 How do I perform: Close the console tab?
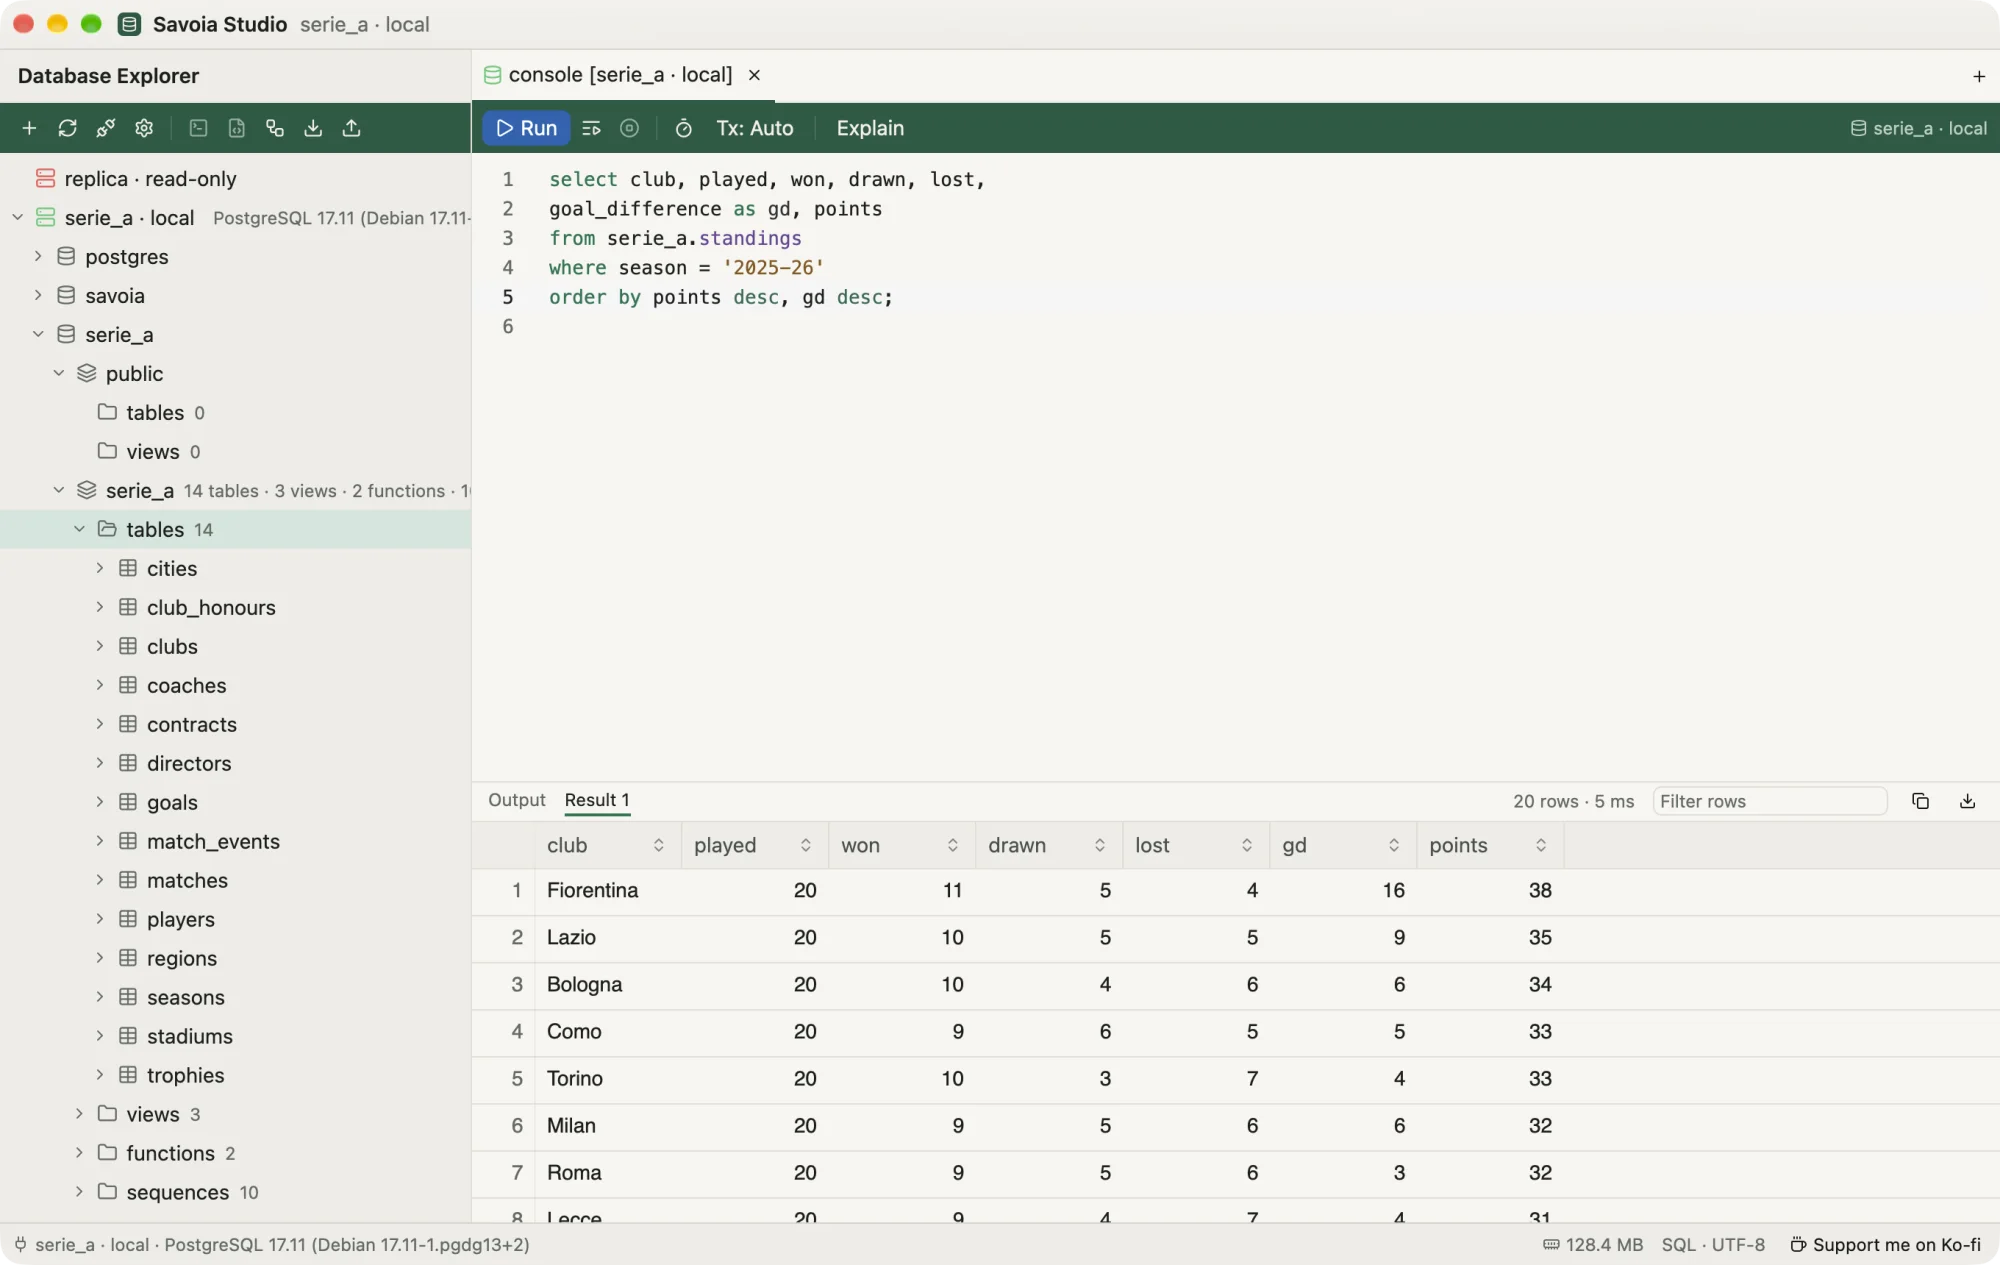[755, 75]
